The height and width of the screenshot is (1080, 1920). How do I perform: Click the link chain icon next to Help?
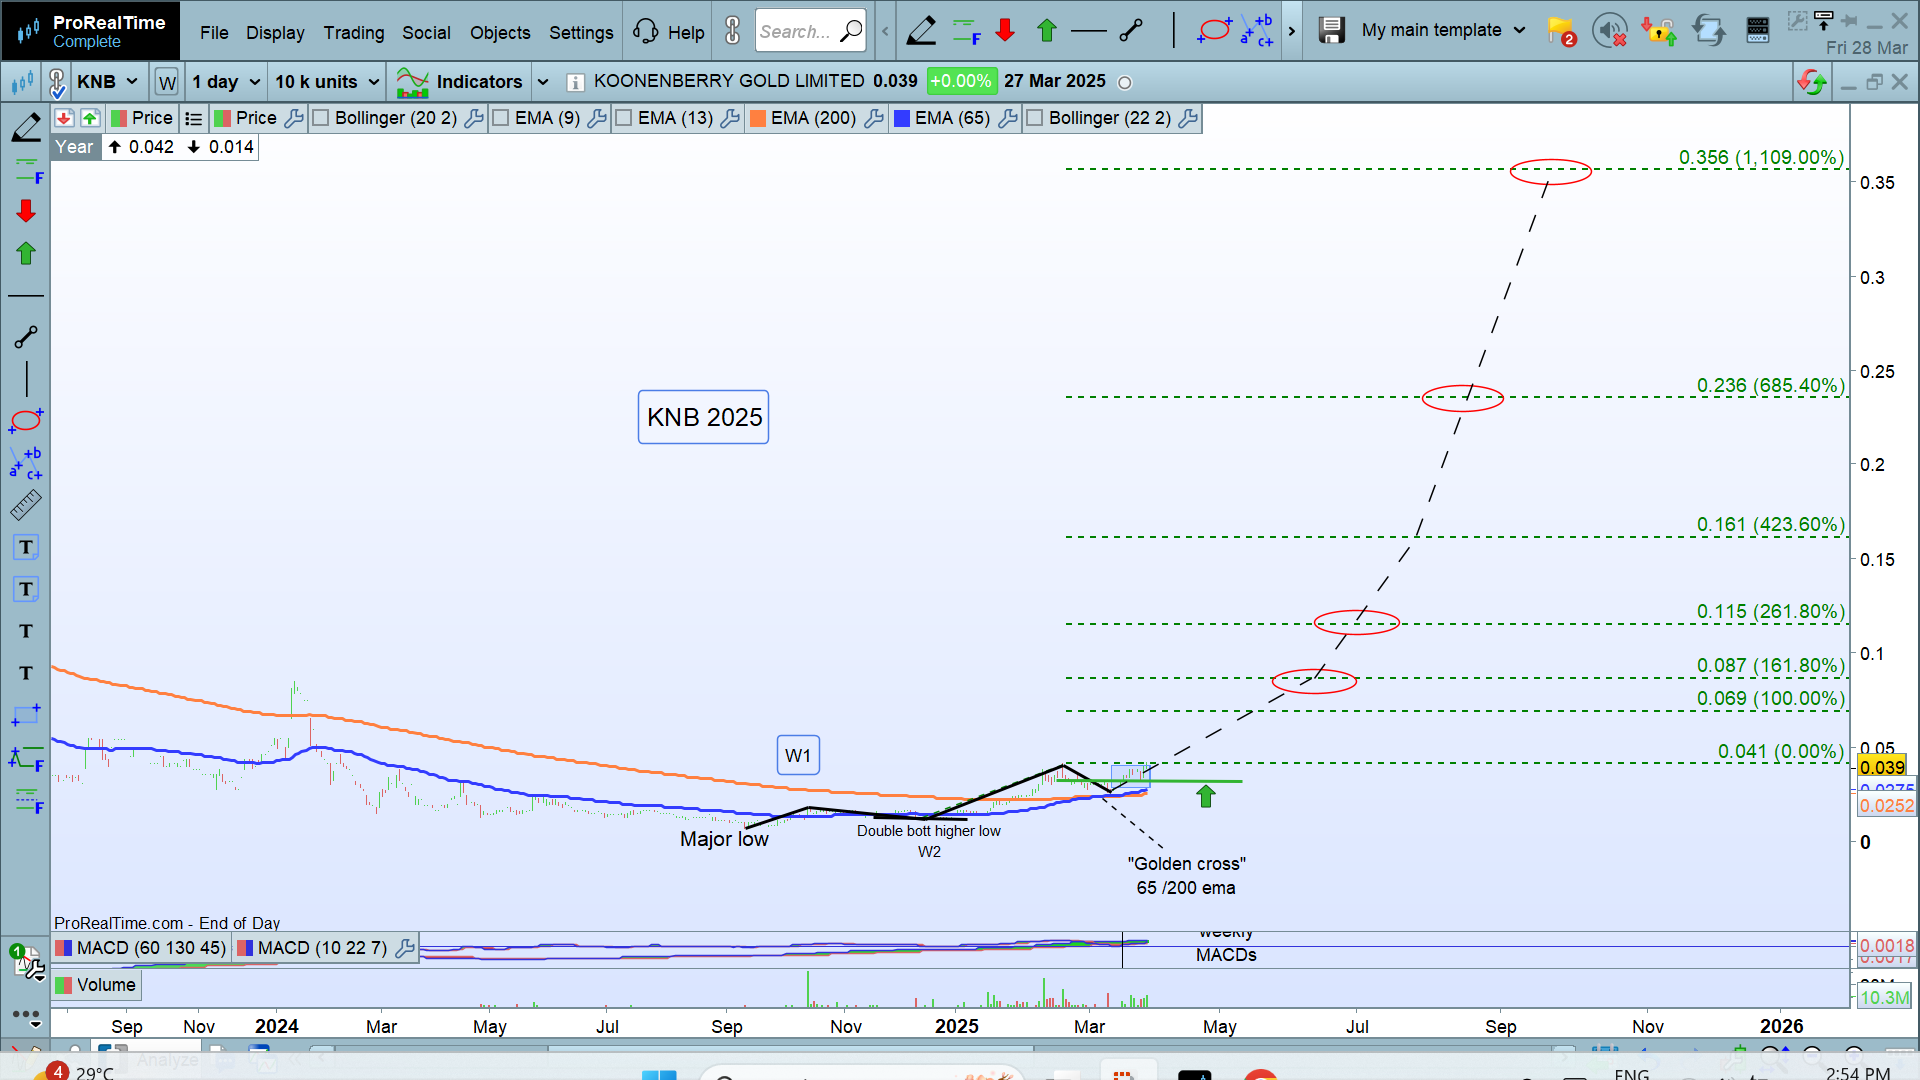click(x=733, y=31)
